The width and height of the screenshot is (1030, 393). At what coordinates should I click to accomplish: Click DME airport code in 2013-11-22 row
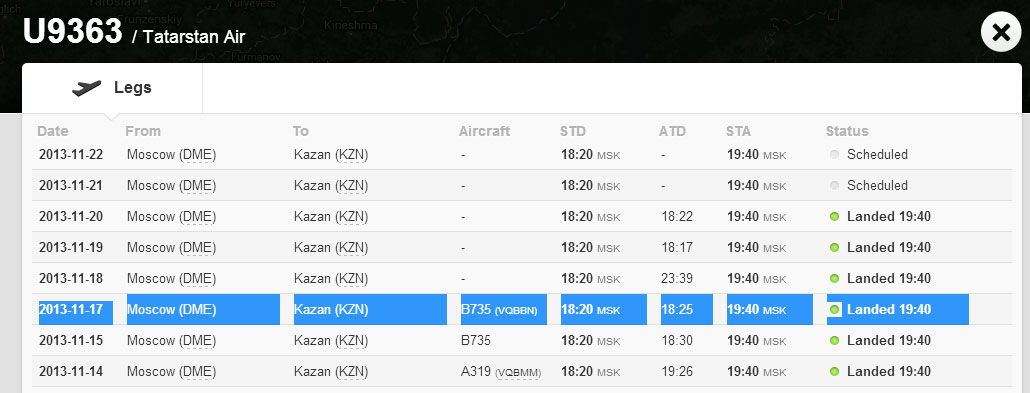(x=198, y=155)
